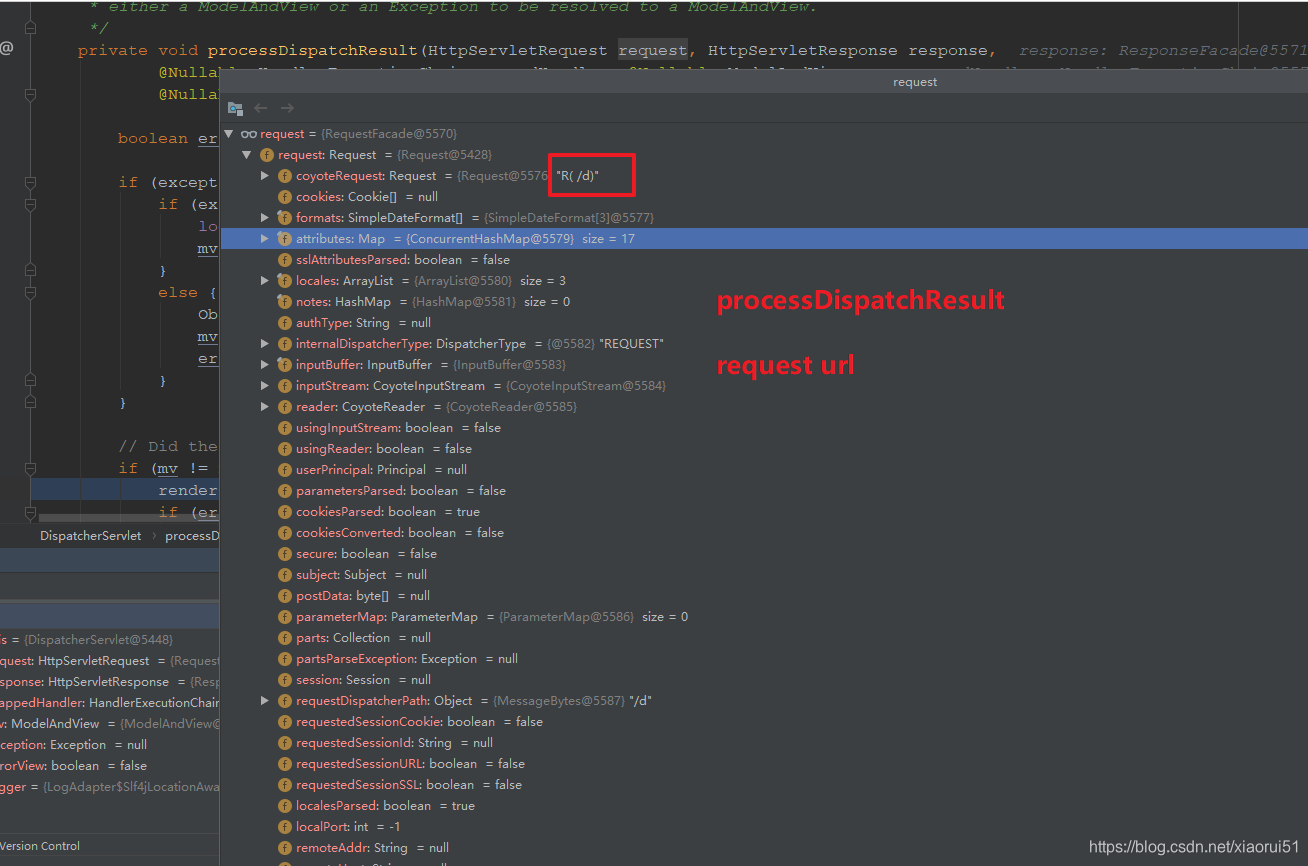Expand the inputBuffer node

click(x=265, y=365)
